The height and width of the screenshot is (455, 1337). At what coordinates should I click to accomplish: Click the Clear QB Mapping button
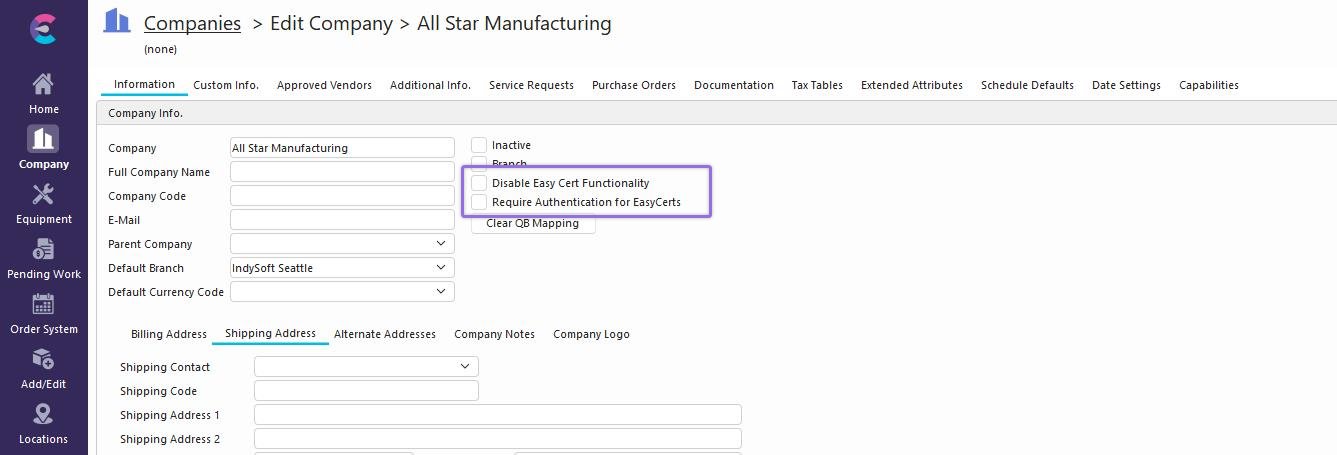[532, 224]
